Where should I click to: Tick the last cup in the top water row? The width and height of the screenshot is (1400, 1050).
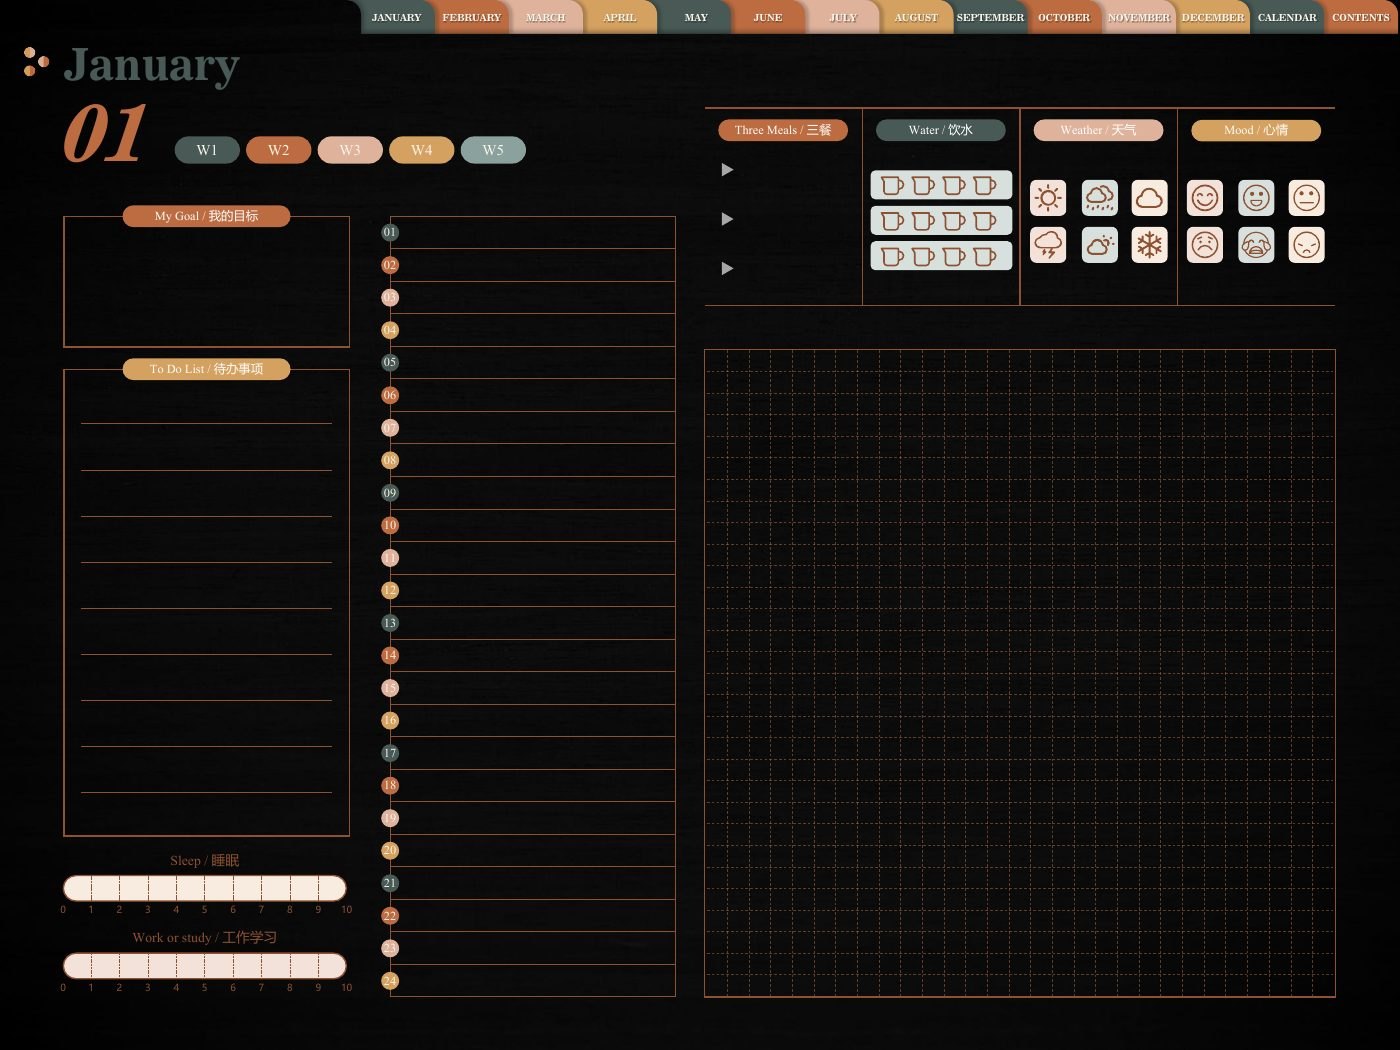tap(985, 185)
